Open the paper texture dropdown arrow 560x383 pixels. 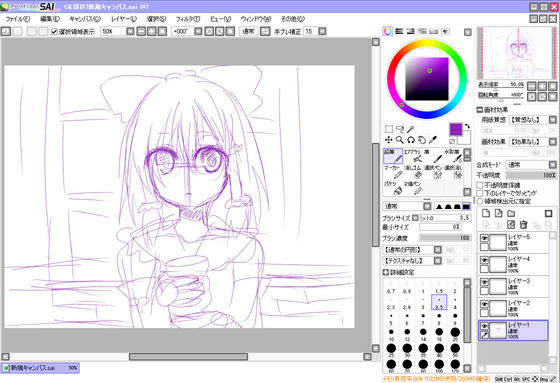552,120
